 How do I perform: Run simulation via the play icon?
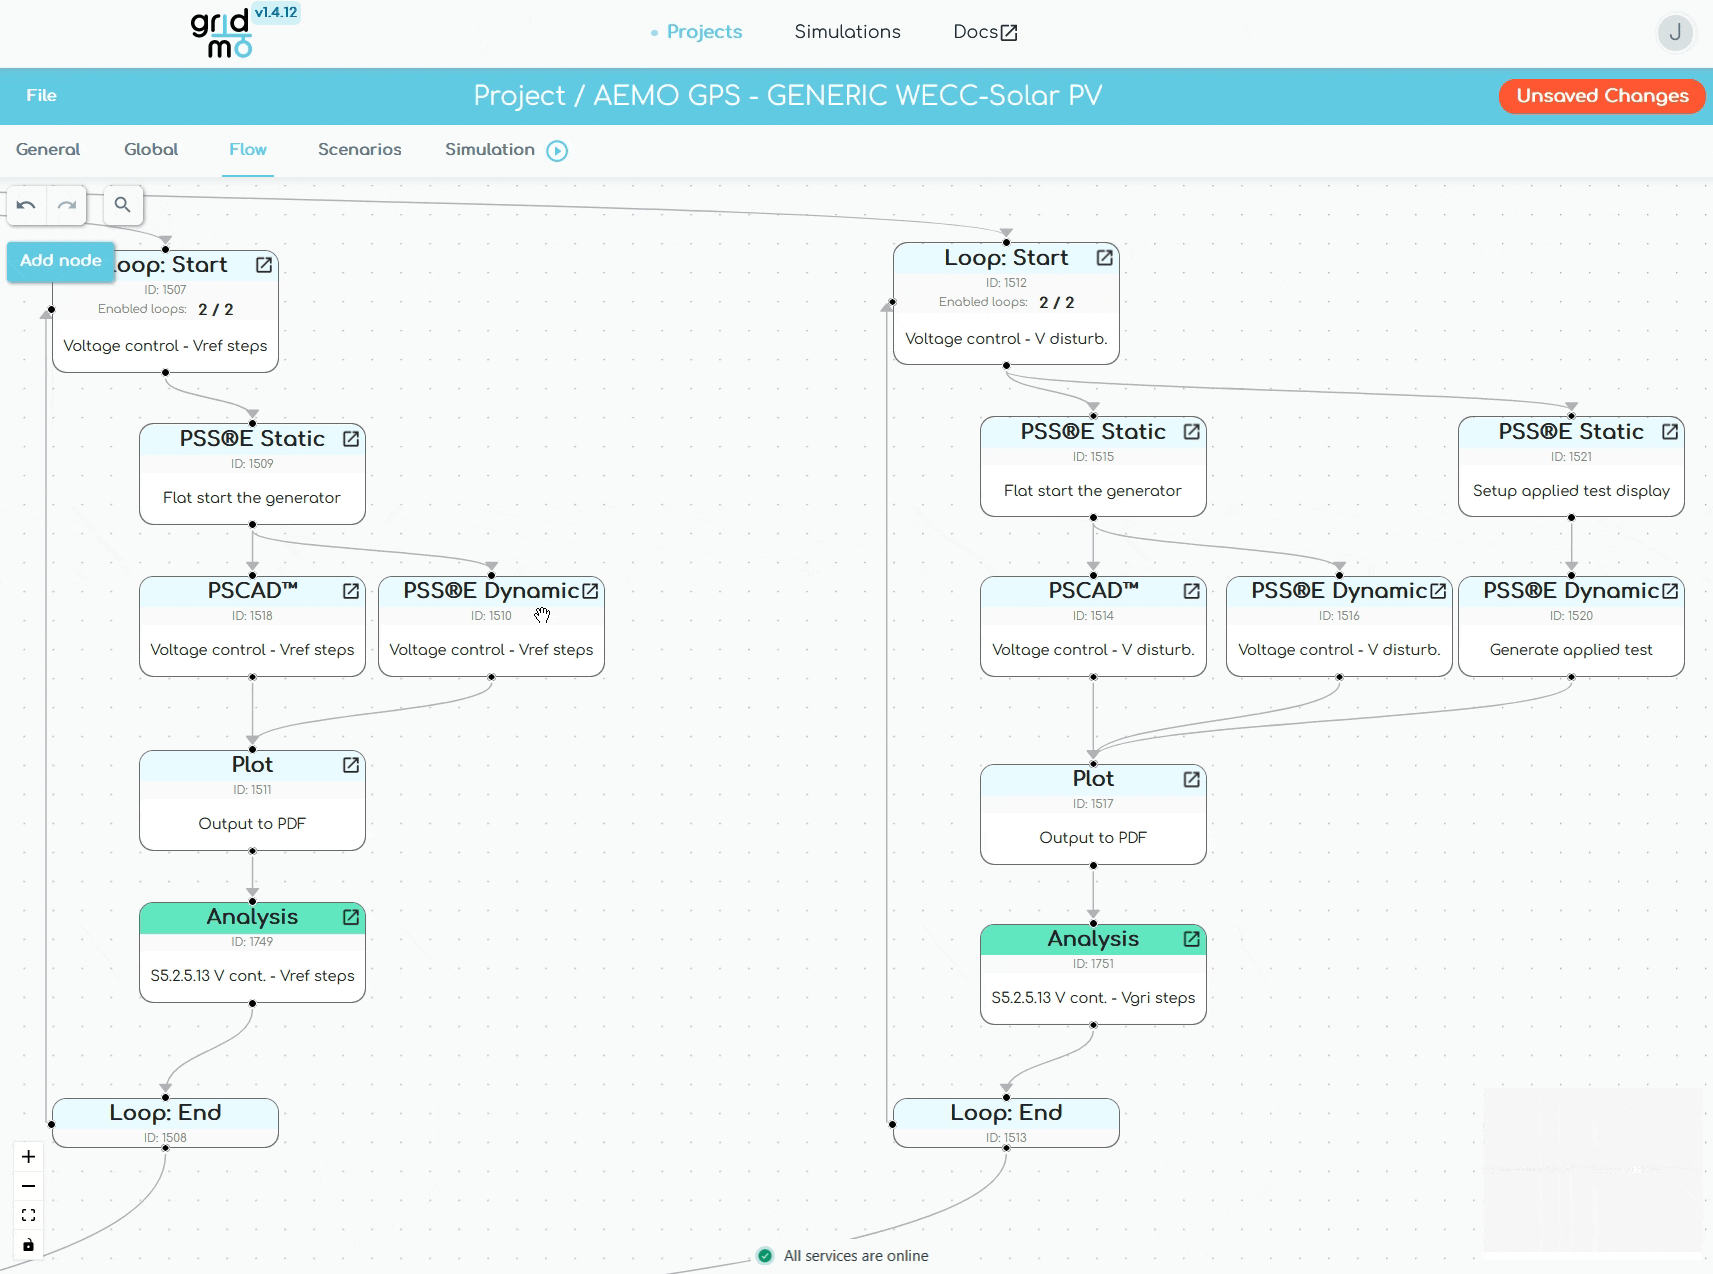[x=557, y=150]
